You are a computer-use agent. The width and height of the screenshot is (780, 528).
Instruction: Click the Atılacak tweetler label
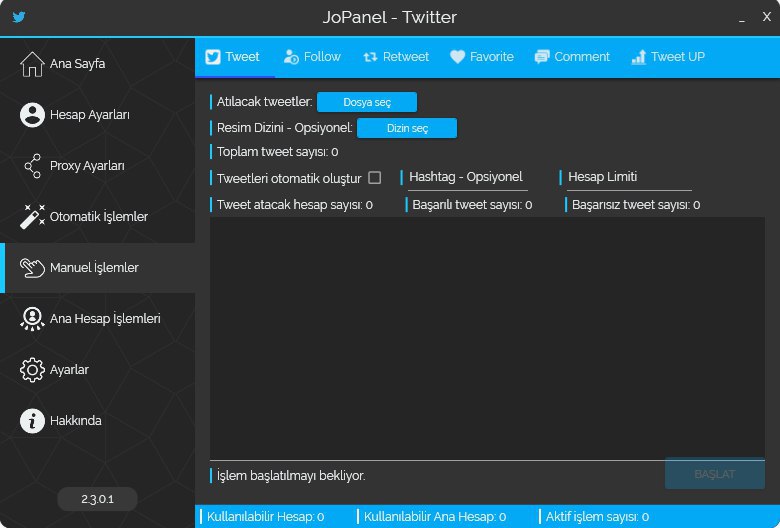pos(265,102)
